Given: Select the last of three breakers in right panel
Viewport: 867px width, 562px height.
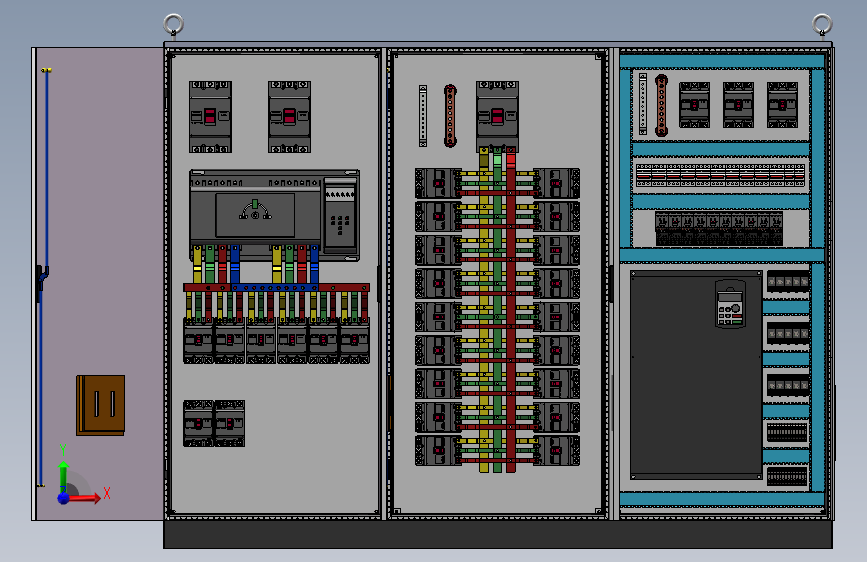Looking at the screenshot, I should coord(782,105).
